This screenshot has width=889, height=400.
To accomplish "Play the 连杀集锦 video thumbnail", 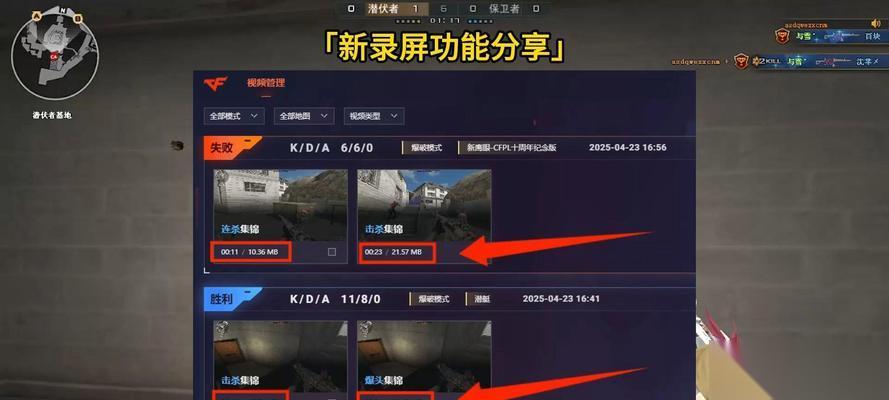I will click(x=280, y=205).
